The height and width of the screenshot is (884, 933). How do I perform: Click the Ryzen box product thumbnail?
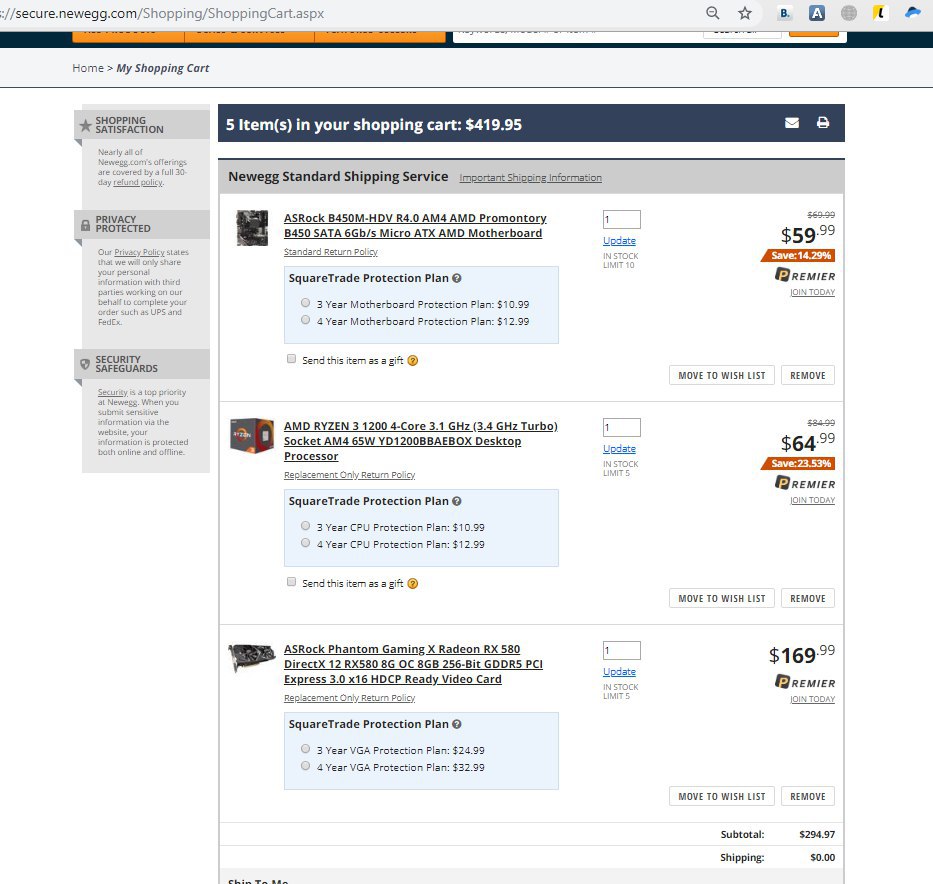(x=252, y=435)
